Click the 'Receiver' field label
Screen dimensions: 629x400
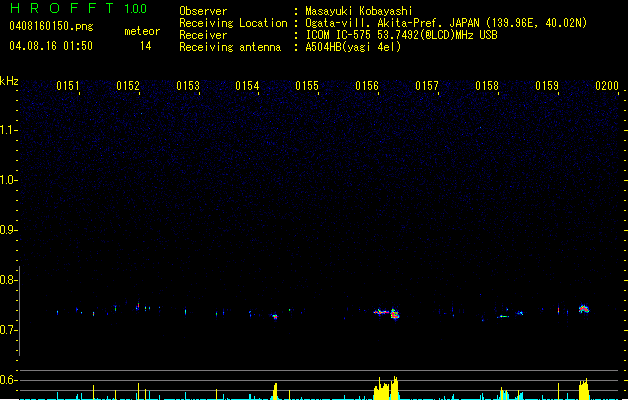coord(203,35)
